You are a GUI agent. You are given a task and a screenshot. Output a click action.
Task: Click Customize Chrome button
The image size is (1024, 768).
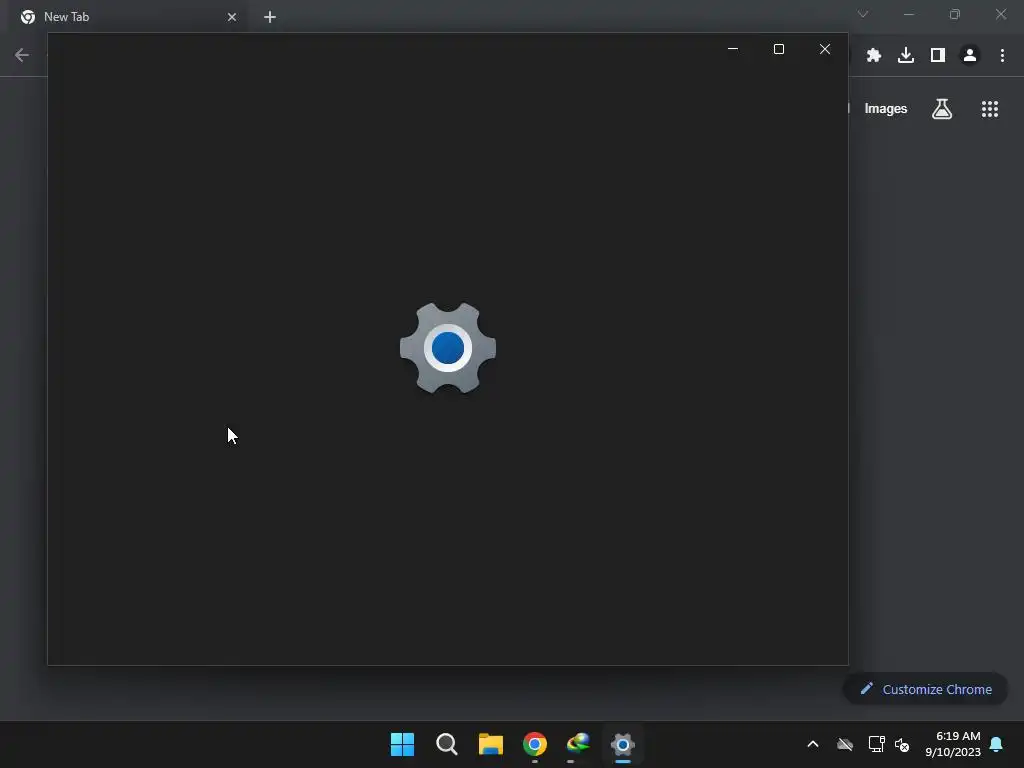tap(925, 689)
